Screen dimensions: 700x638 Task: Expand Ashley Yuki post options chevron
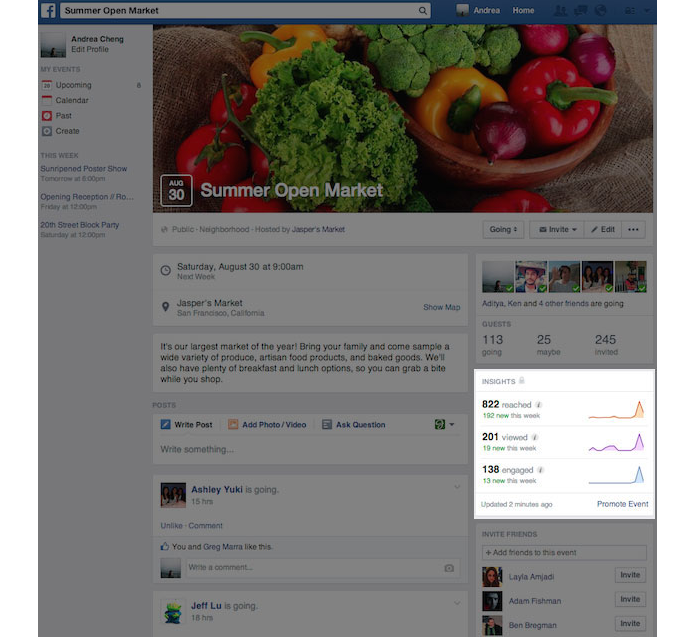click(457, 487)
